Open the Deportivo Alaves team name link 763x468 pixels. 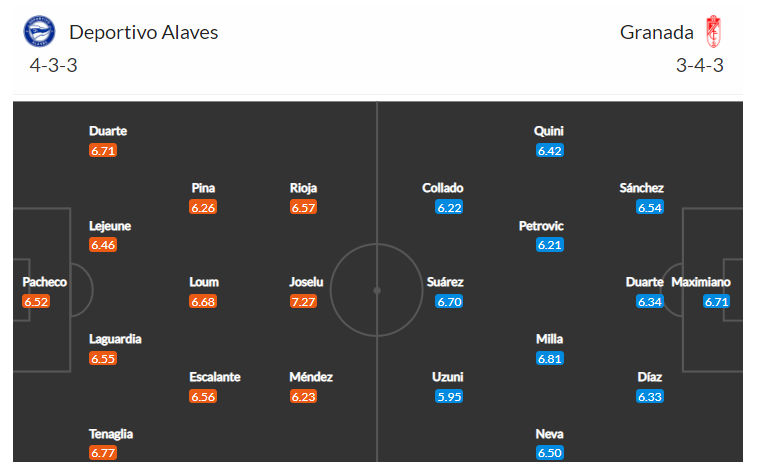[144, 33]
